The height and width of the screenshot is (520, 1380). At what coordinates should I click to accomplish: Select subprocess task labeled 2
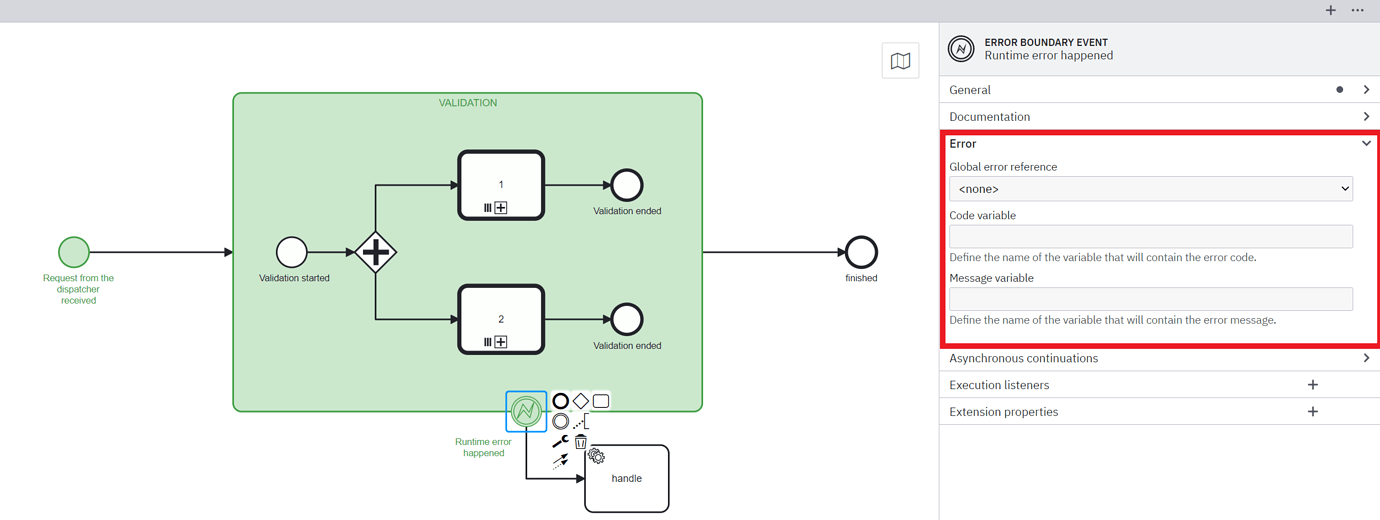501,319
